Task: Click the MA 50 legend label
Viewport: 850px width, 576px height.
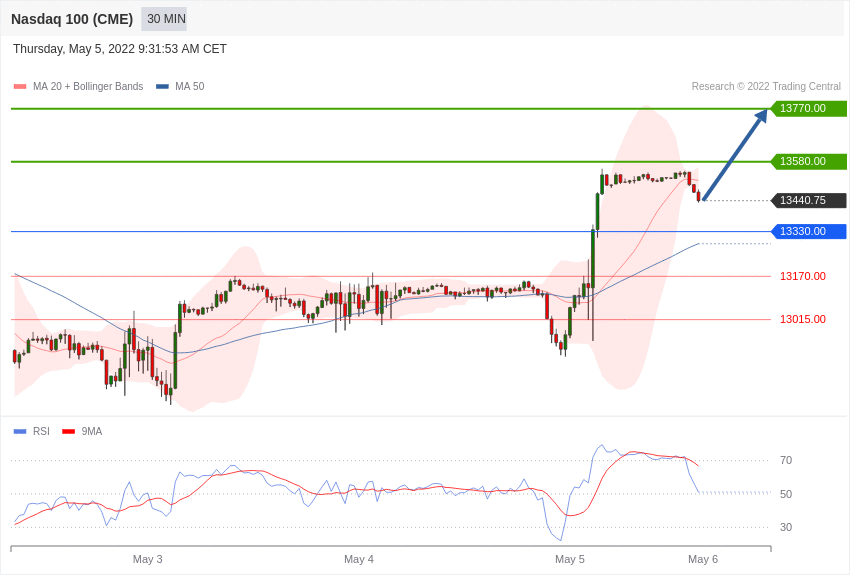Action: pos(190,87)
